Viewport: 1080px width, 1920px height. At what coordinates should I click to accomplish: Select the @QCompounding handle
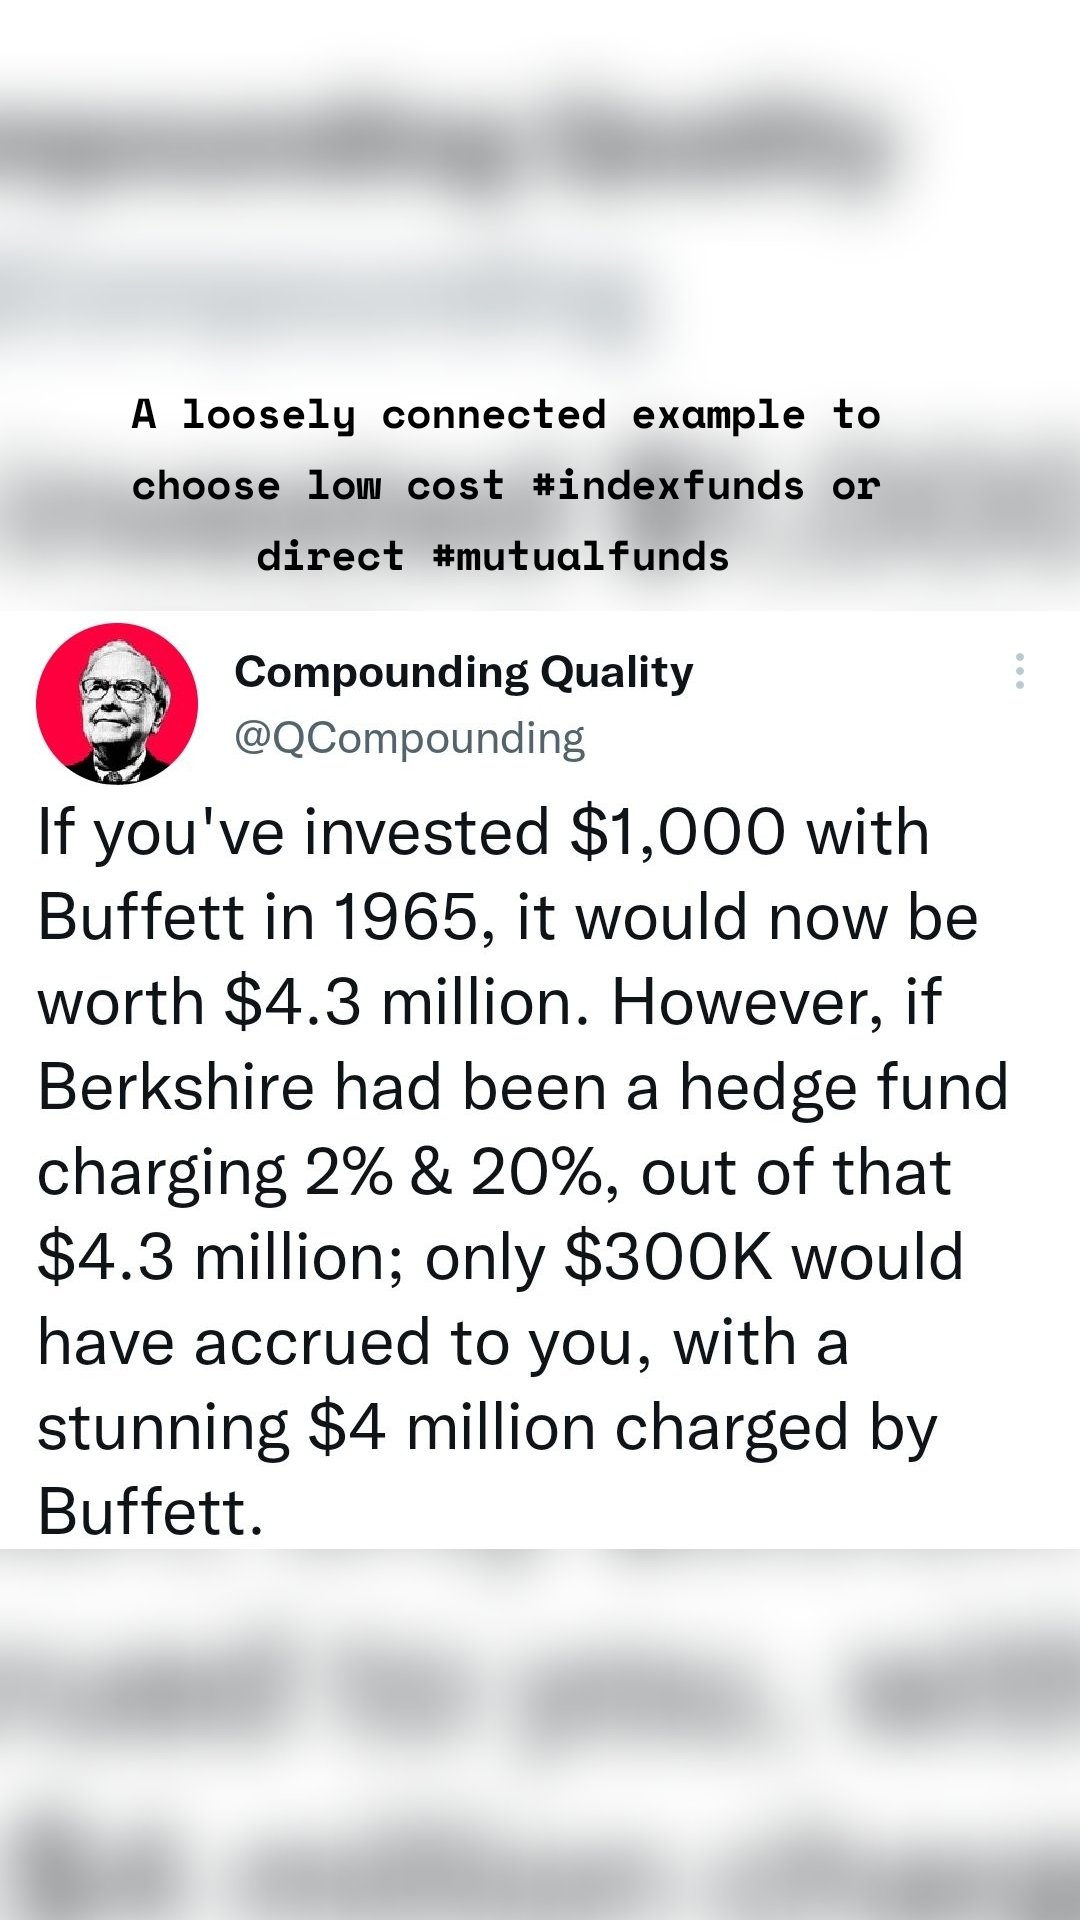tap(410, 737)
